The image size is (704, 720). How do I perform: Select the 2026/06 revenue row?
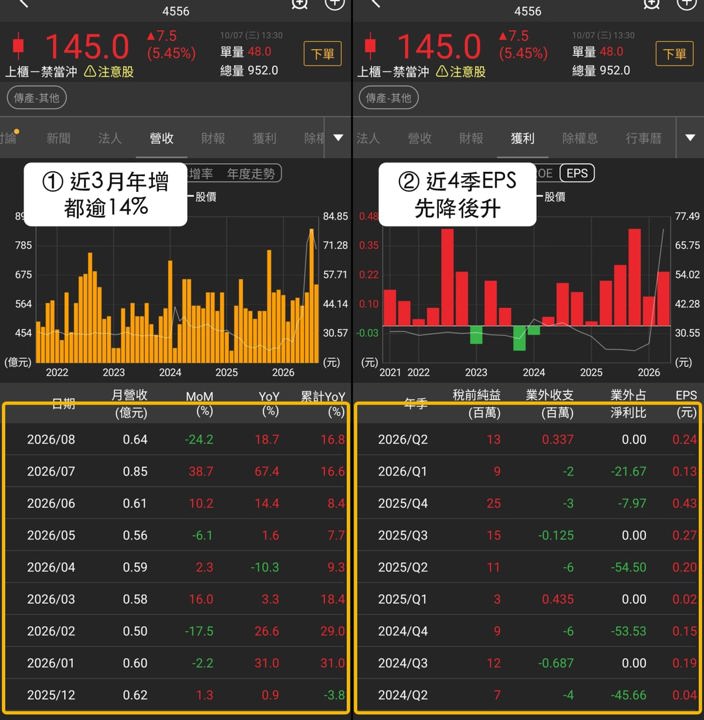(x=176, y=503)
